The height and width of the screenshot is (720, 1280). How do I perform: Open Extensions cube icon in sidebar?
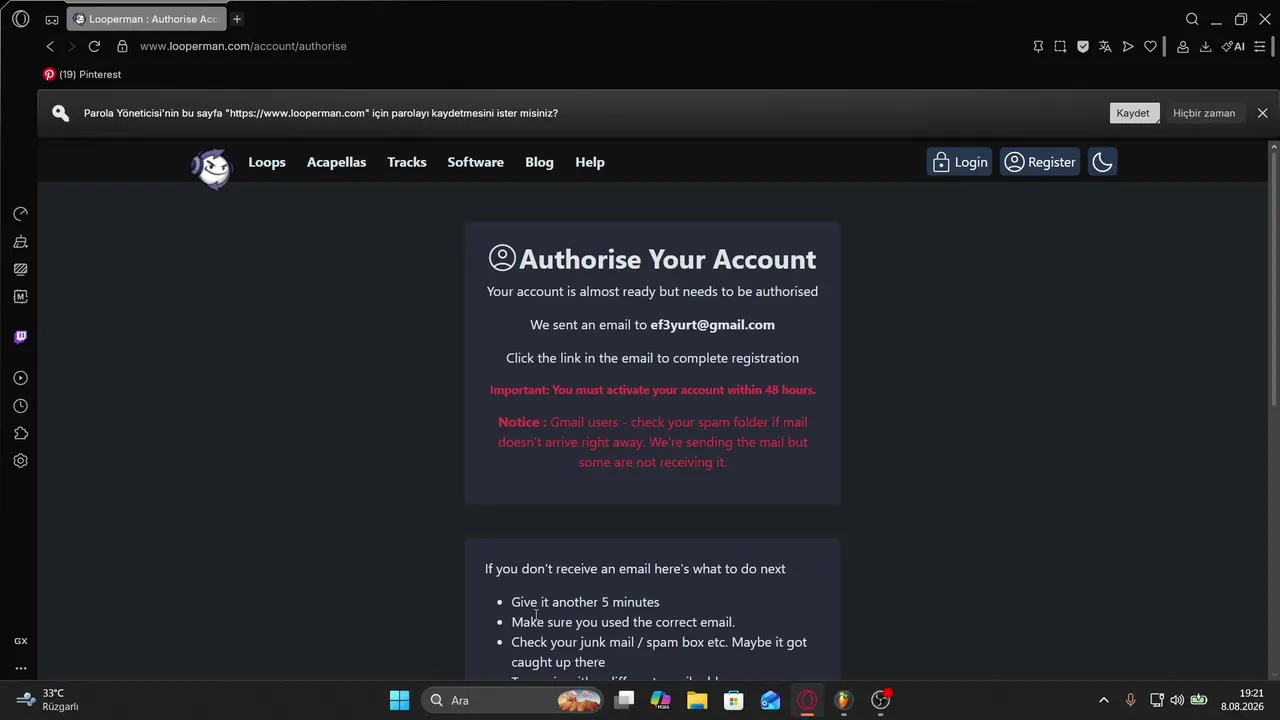tap(20, 433)
